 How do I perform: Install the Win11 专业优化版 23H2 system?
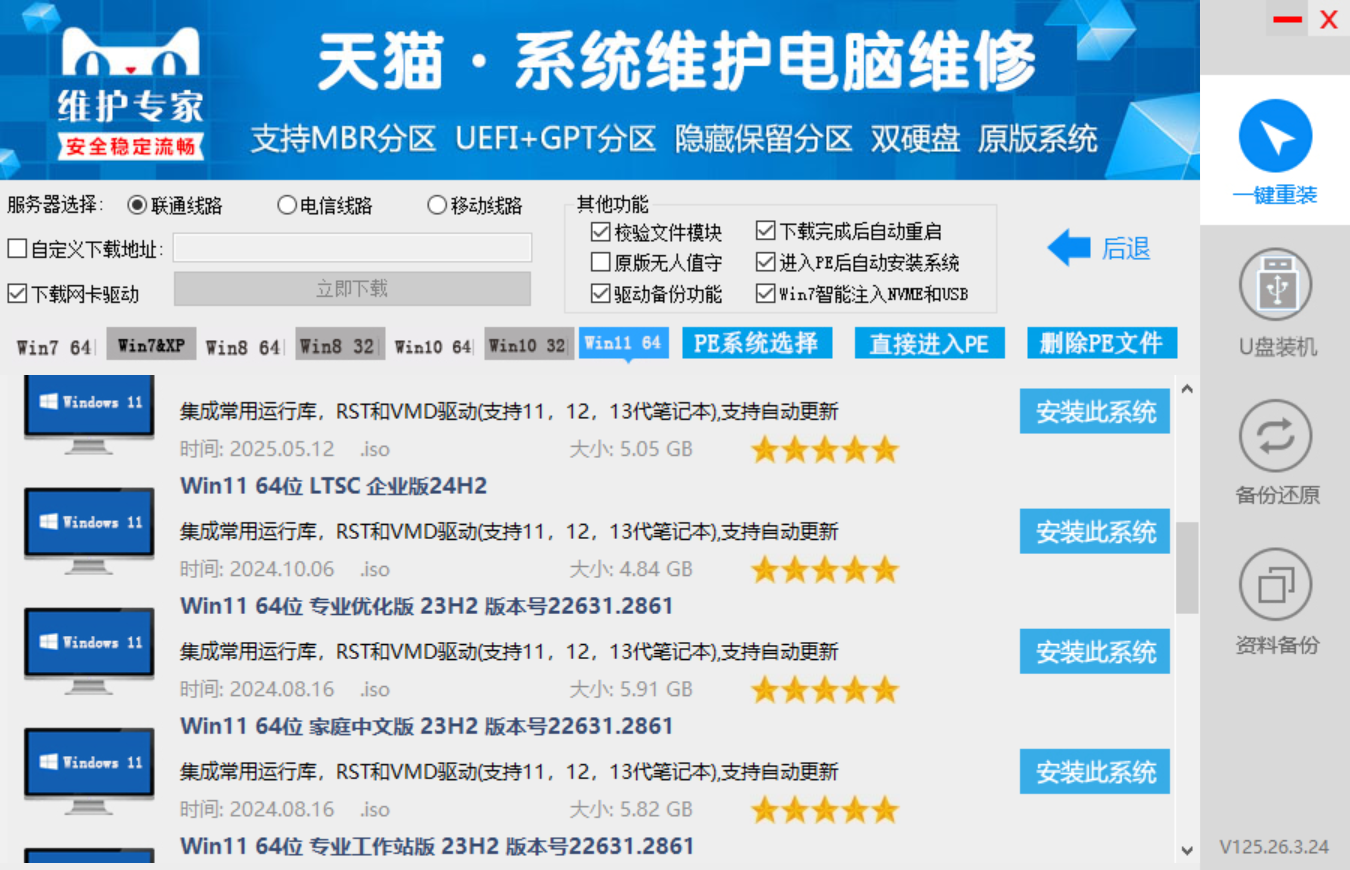(x=1095, y=651)
